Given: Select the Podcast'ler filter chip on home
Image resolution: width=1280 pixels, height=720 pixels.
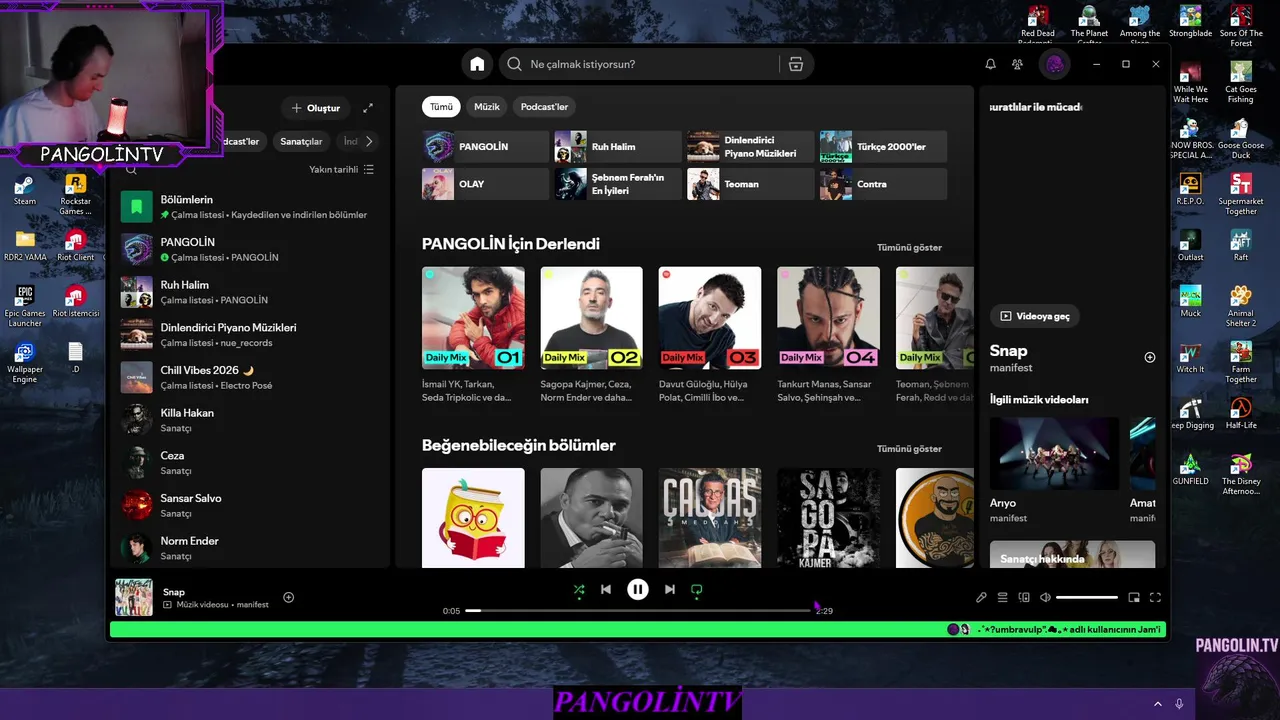Looking at the screenshot, I should [x=544, y=107].
